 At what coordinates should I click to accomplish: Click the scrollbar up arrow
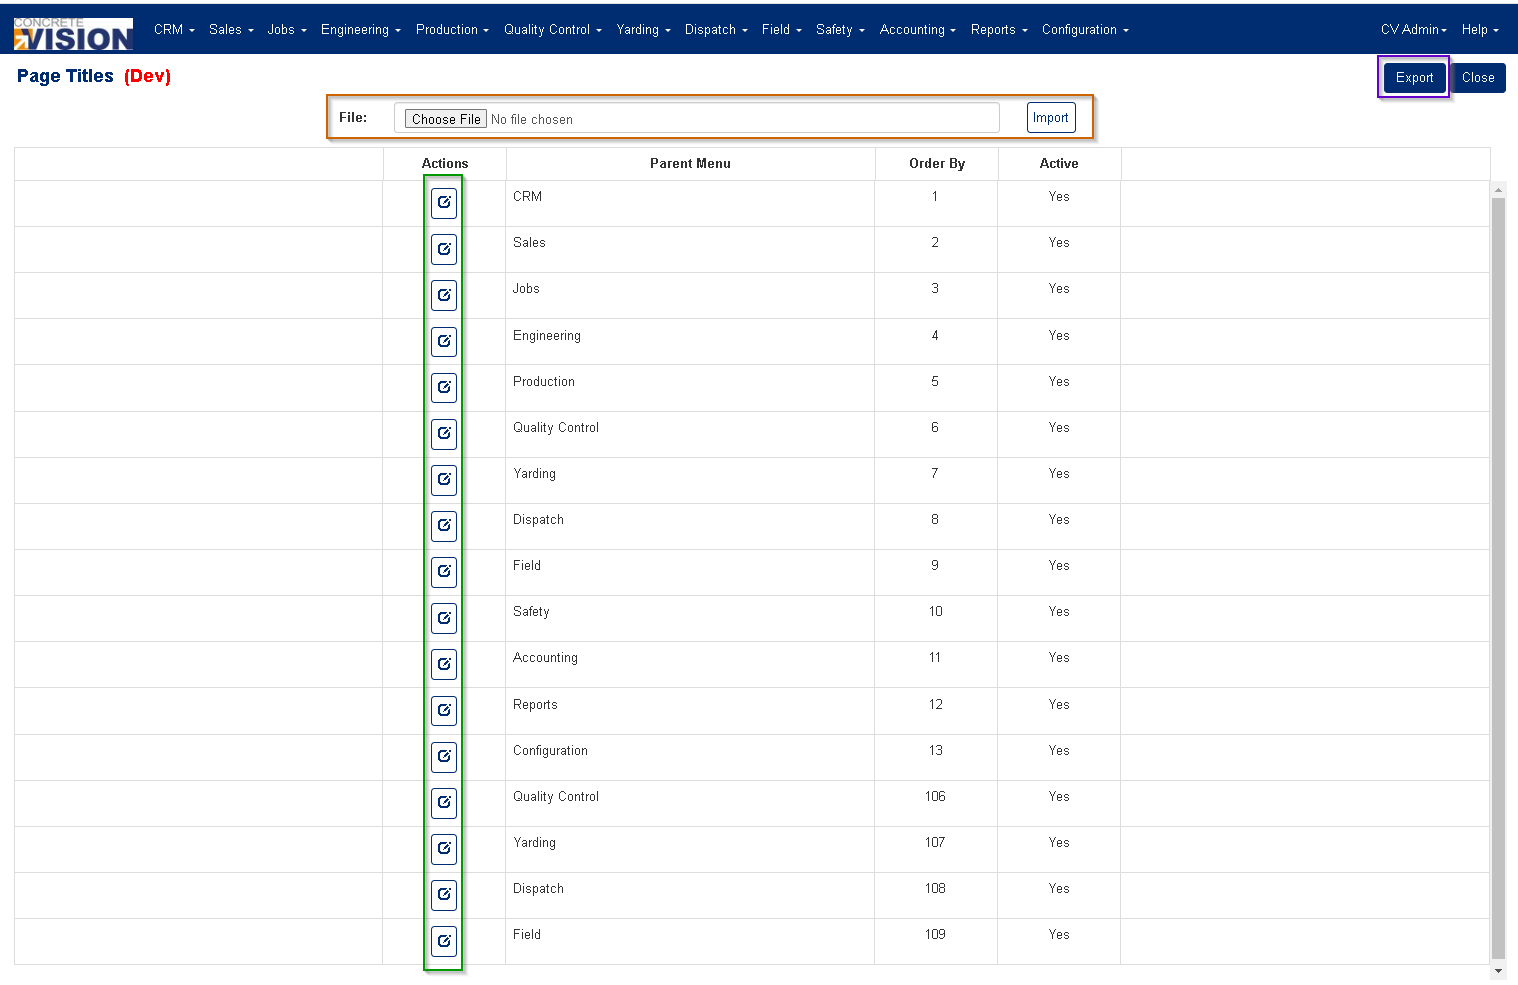[x=1498, y=189]
